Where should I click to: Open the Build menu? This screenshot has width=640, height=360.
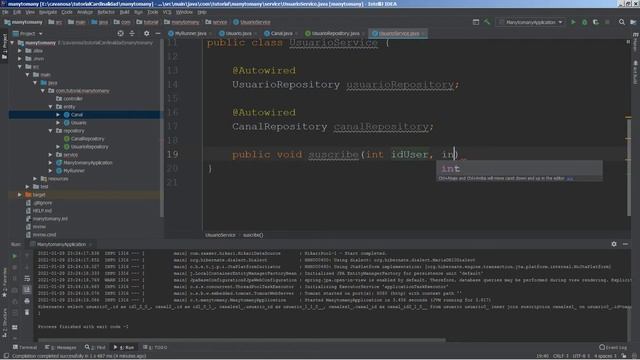(124, 12)
